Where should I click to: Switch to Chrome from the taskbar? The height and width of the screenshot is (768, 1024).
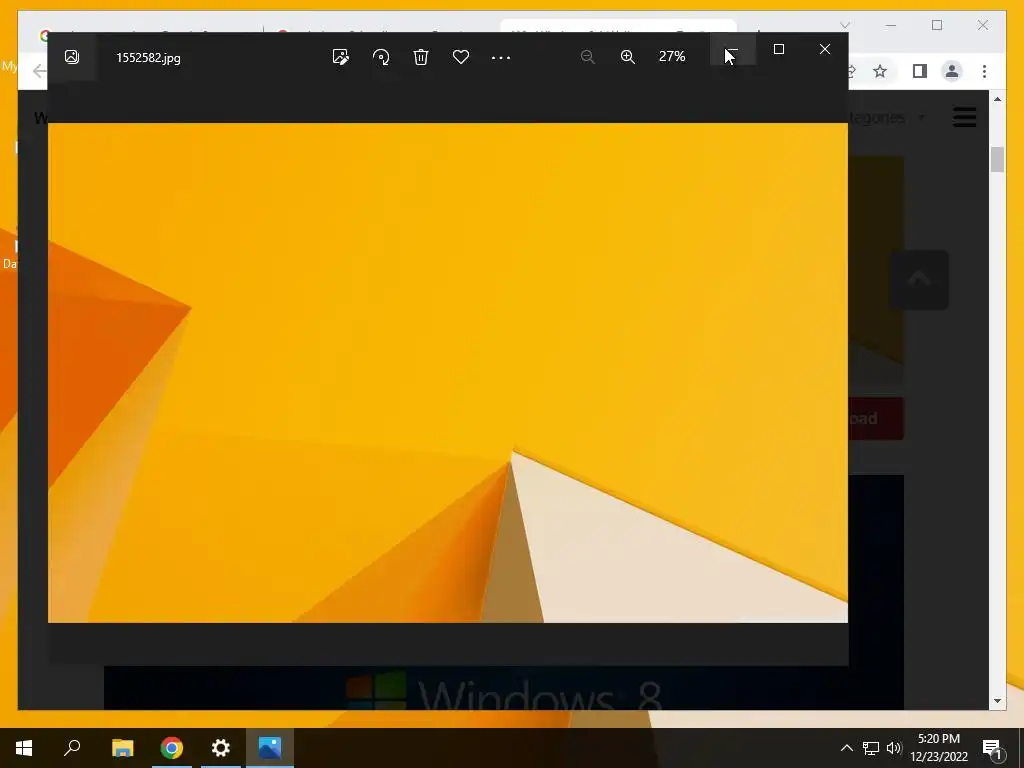click(x=172, y=748)
